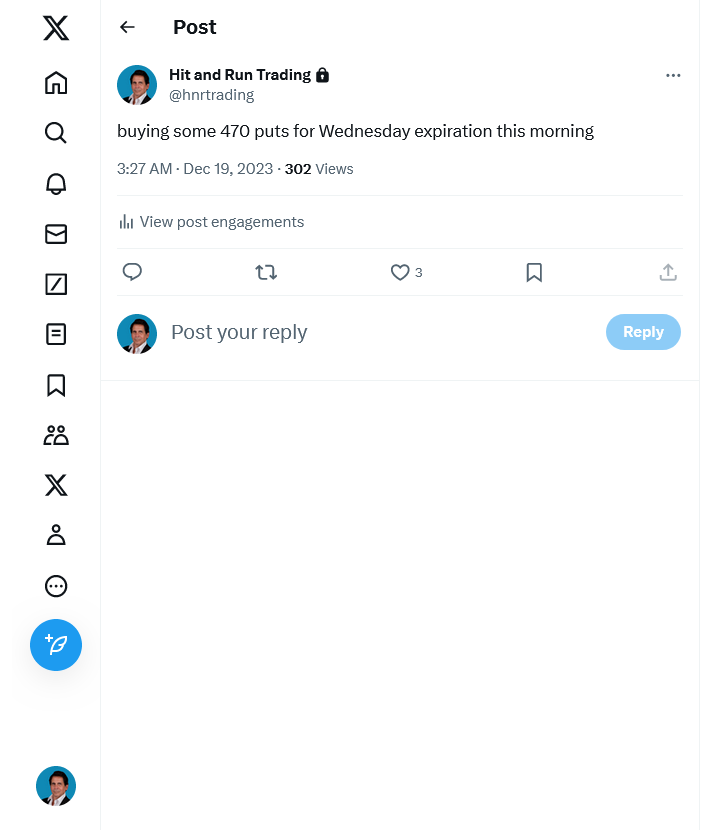The image size is (724, 830).
Task: Open Direct Messages envelope icon
Action: (x=56, y=234)
